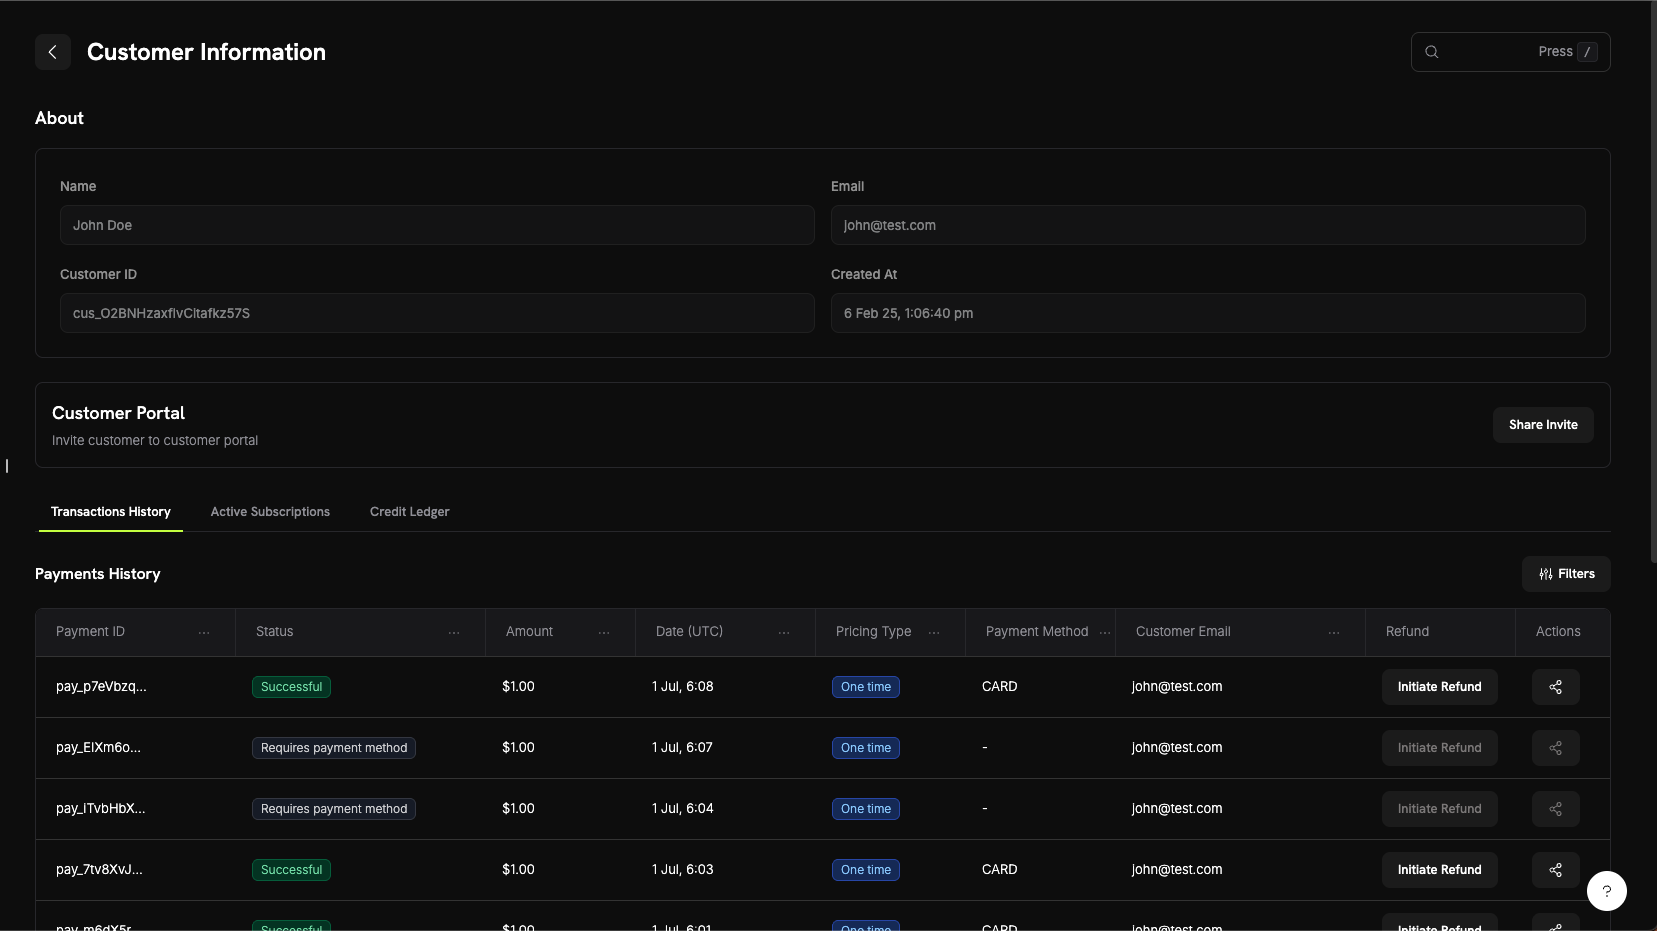The height and width of the screenshot is (931, 1657).
Task: Open the Date (UTC) column menu
Action: coord(783,632)
